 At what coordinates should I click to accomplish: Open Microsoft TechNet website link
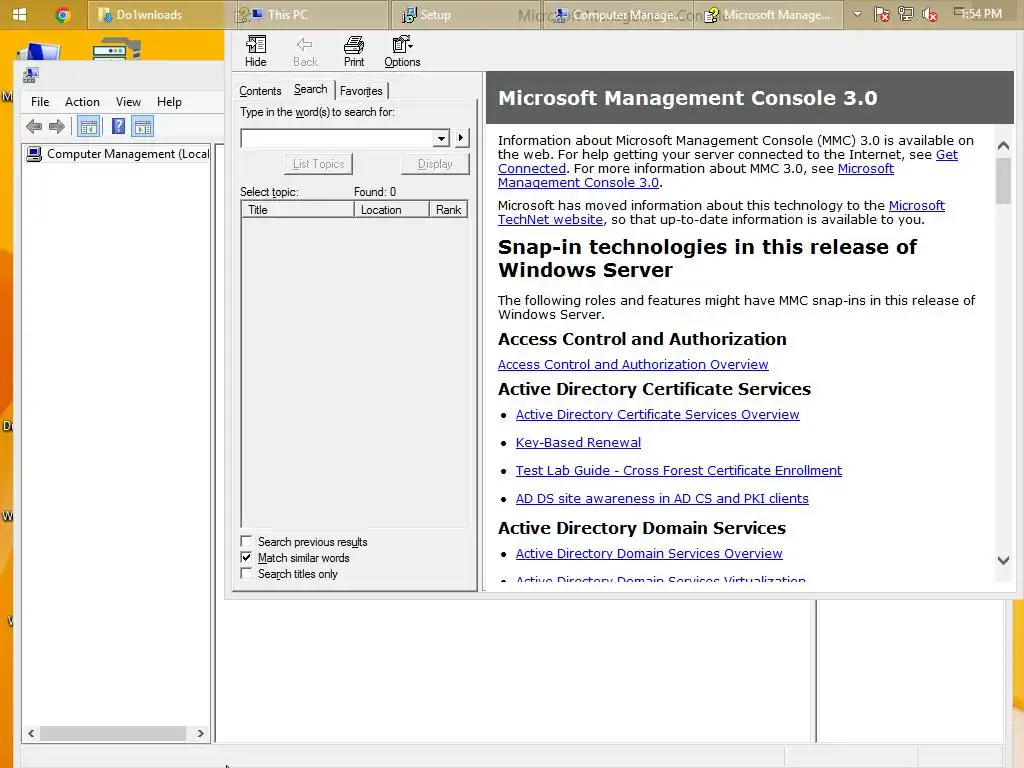coord(917,206)
